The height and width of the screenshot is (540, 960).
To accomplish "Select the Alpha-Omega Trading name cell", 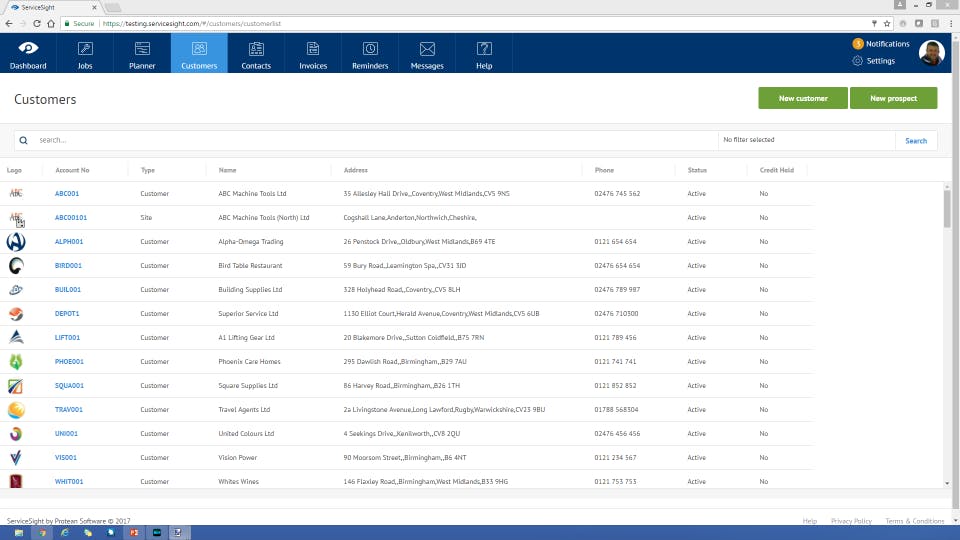I will (251, 241).
